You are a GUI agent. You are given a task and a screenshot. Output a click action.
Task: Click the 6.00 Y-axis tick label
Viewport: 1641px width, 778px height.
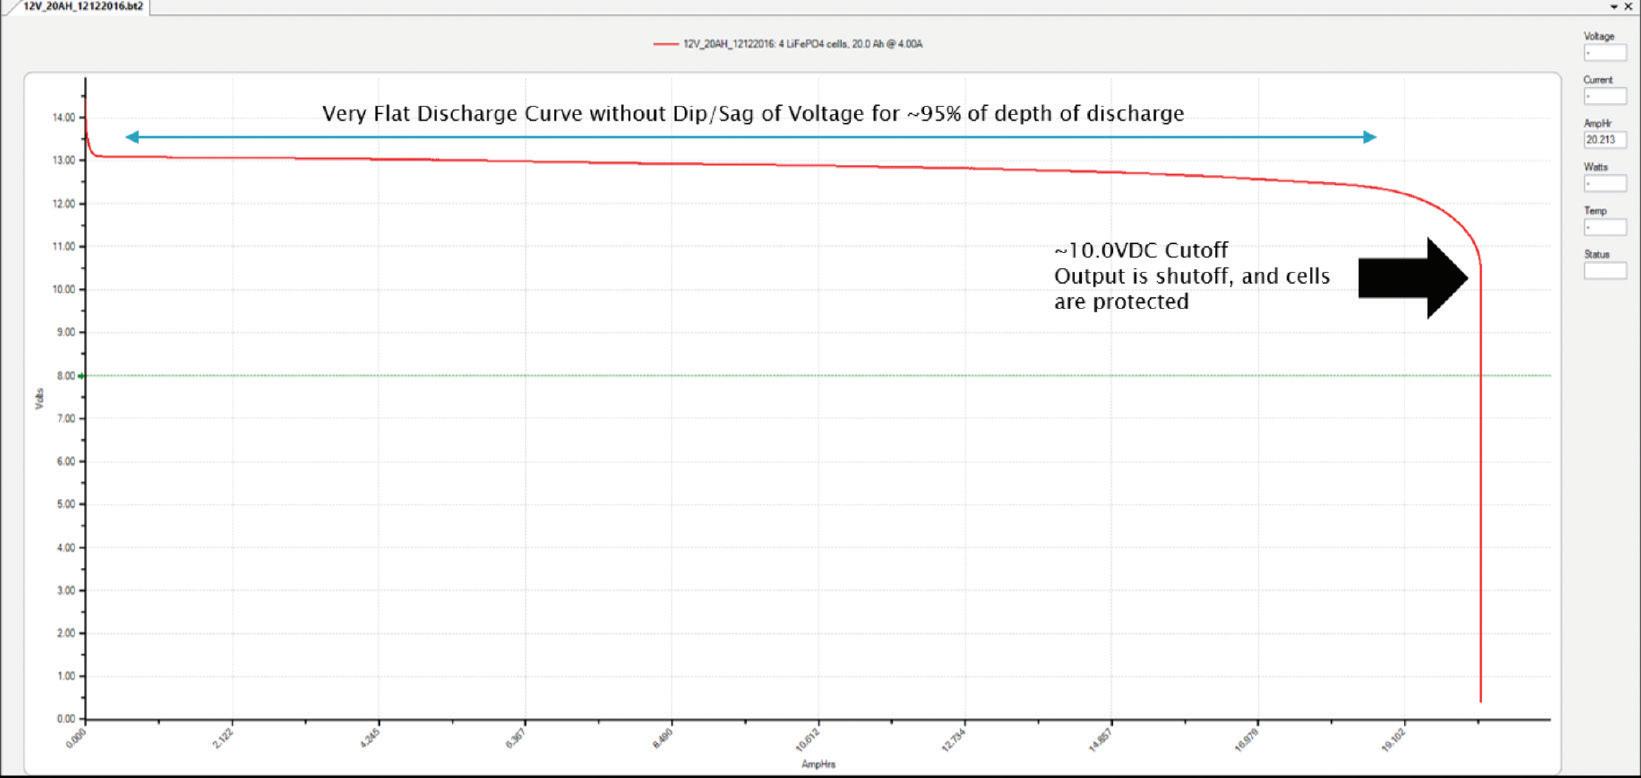coord(65,461)
